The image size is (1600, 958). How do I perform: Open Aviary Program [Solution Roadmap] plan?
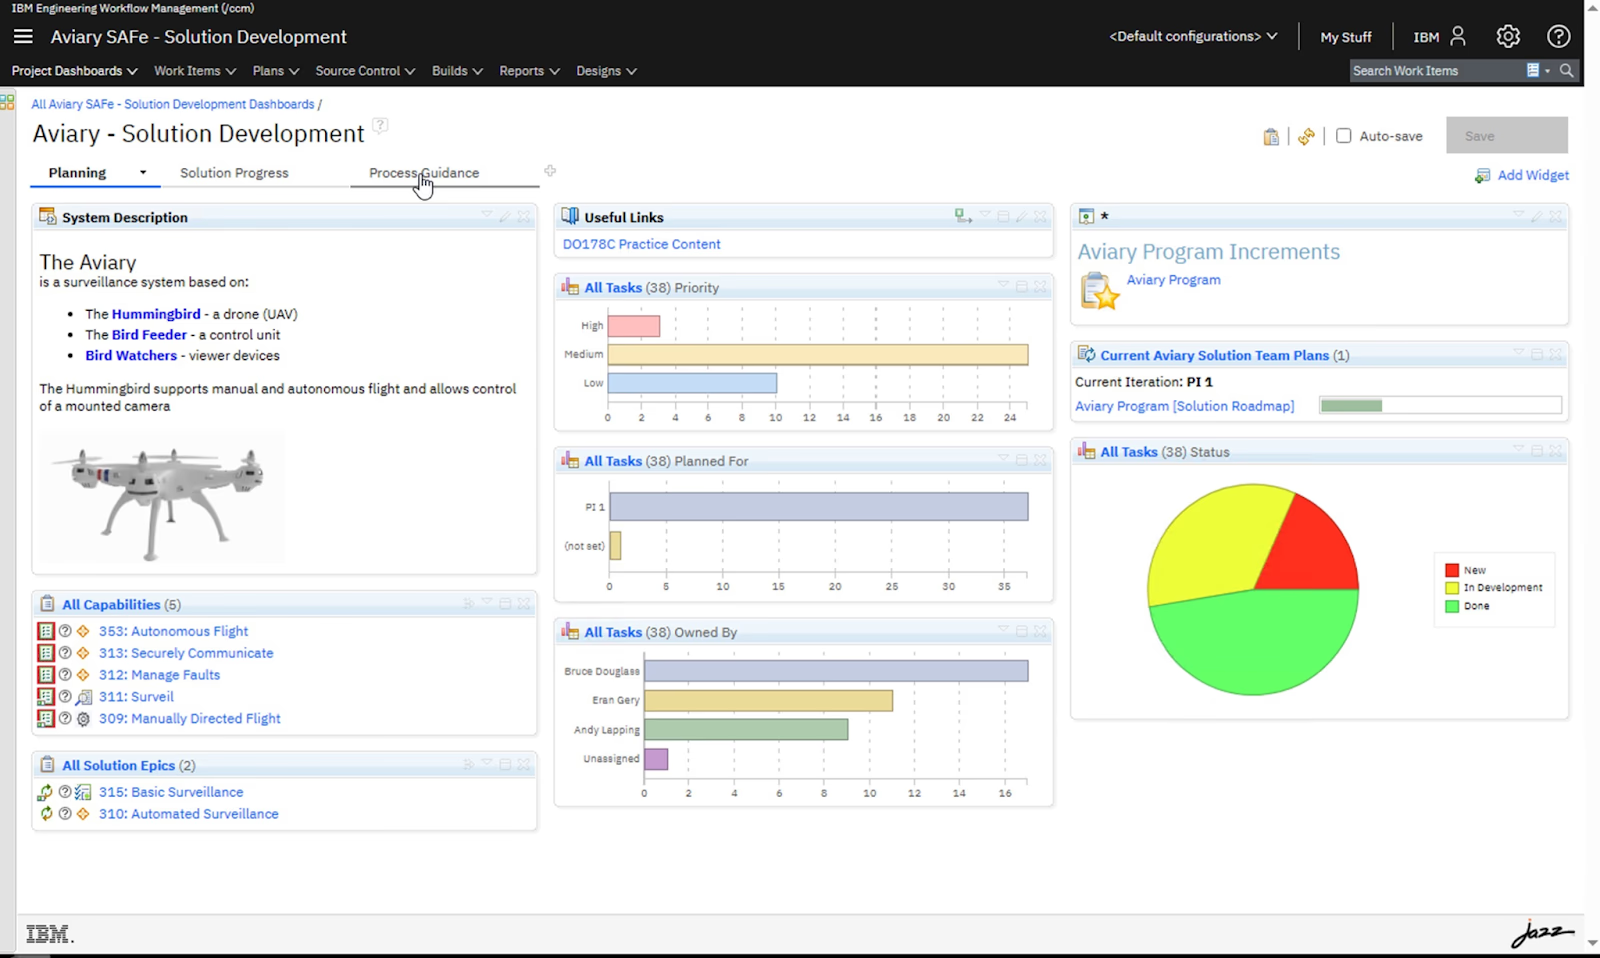(x=1184, y=406)
